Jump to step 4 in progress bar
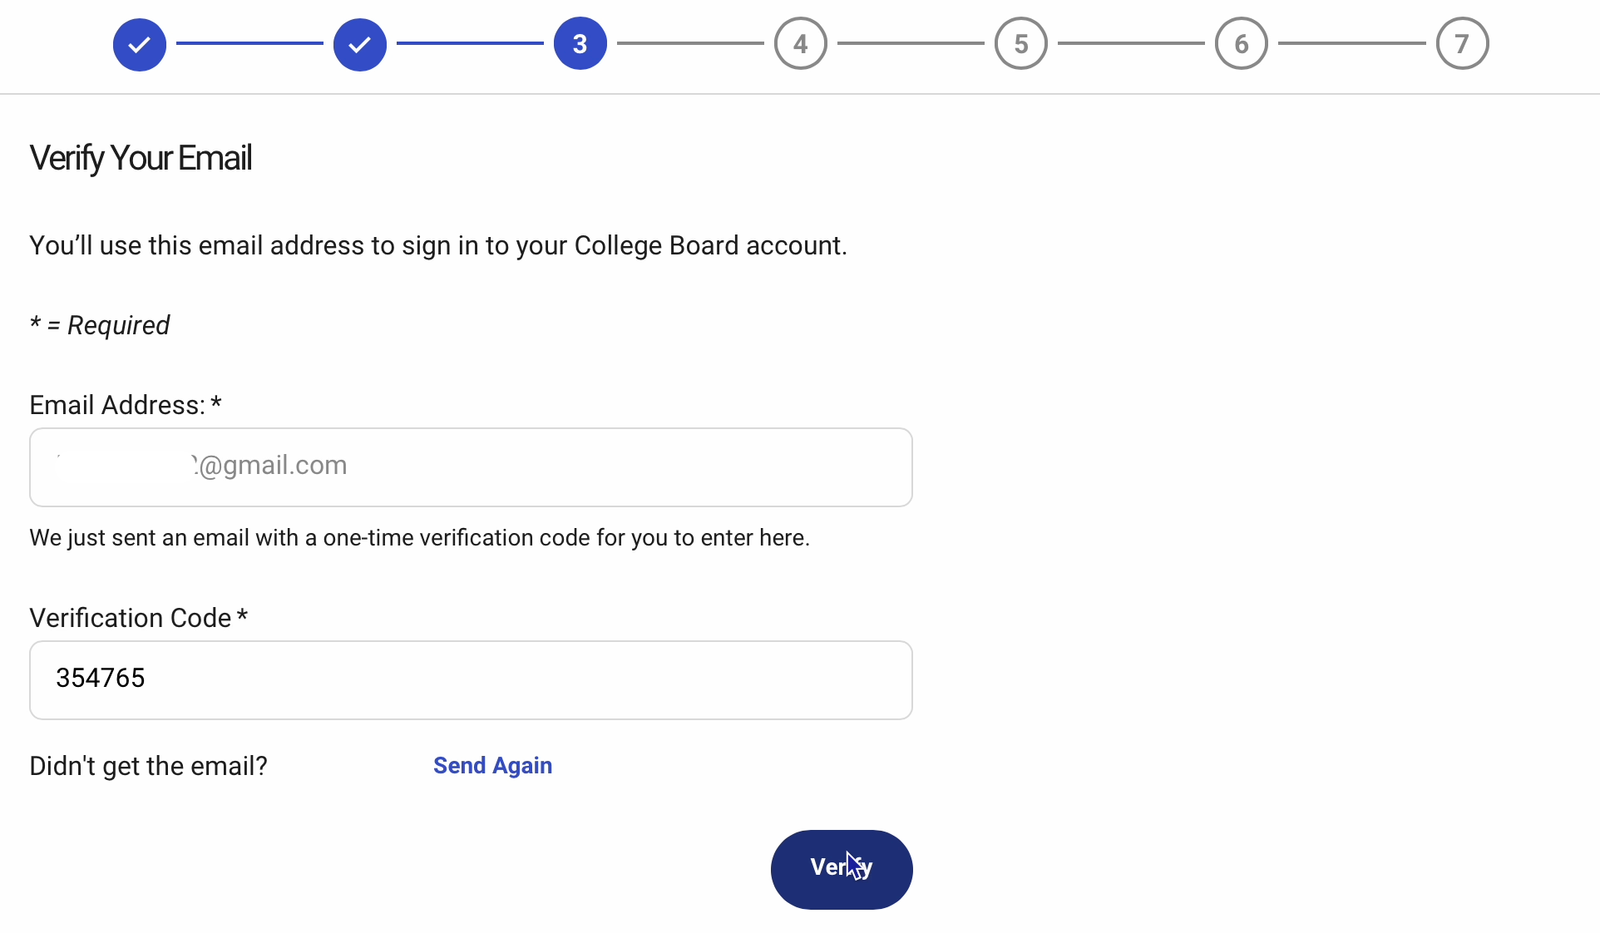The height and width of the screenshot is (933, 1600). 800,44
